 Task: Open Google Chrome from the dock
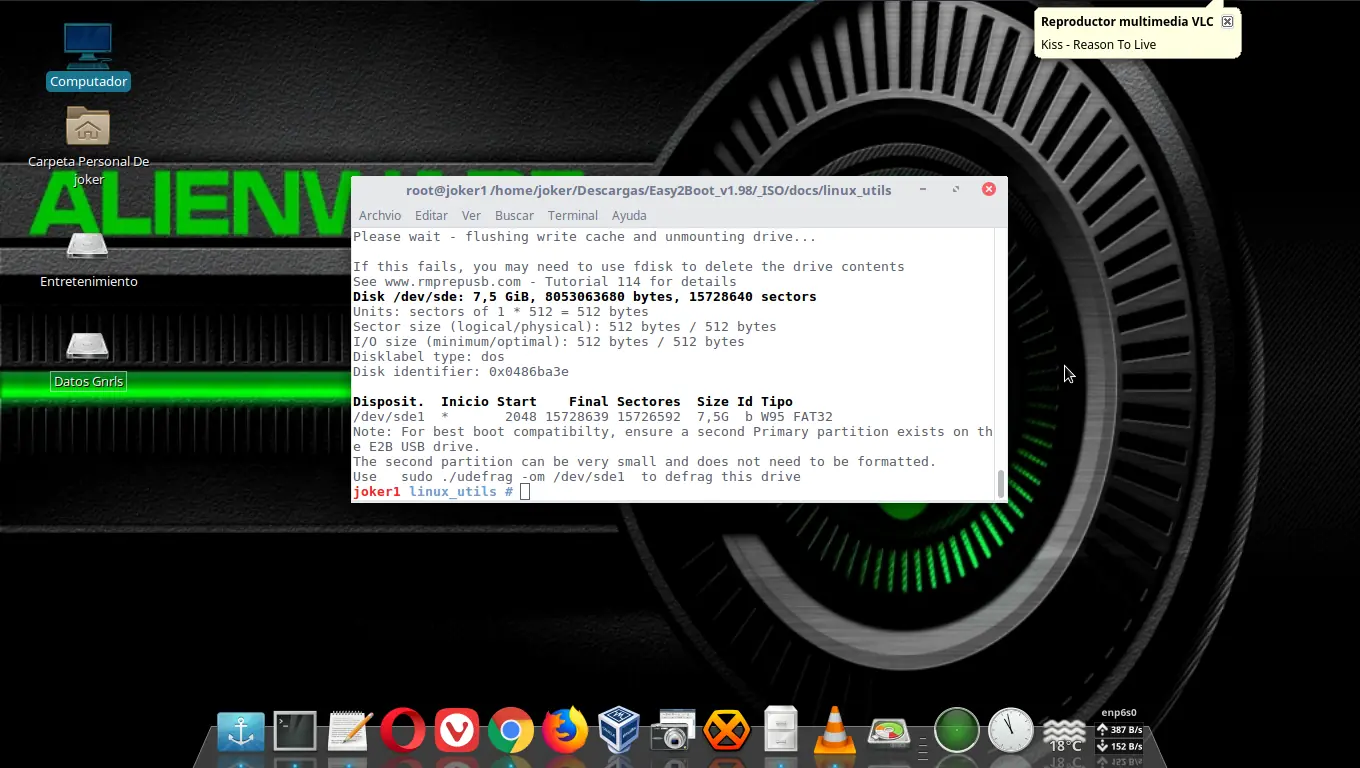511,730
